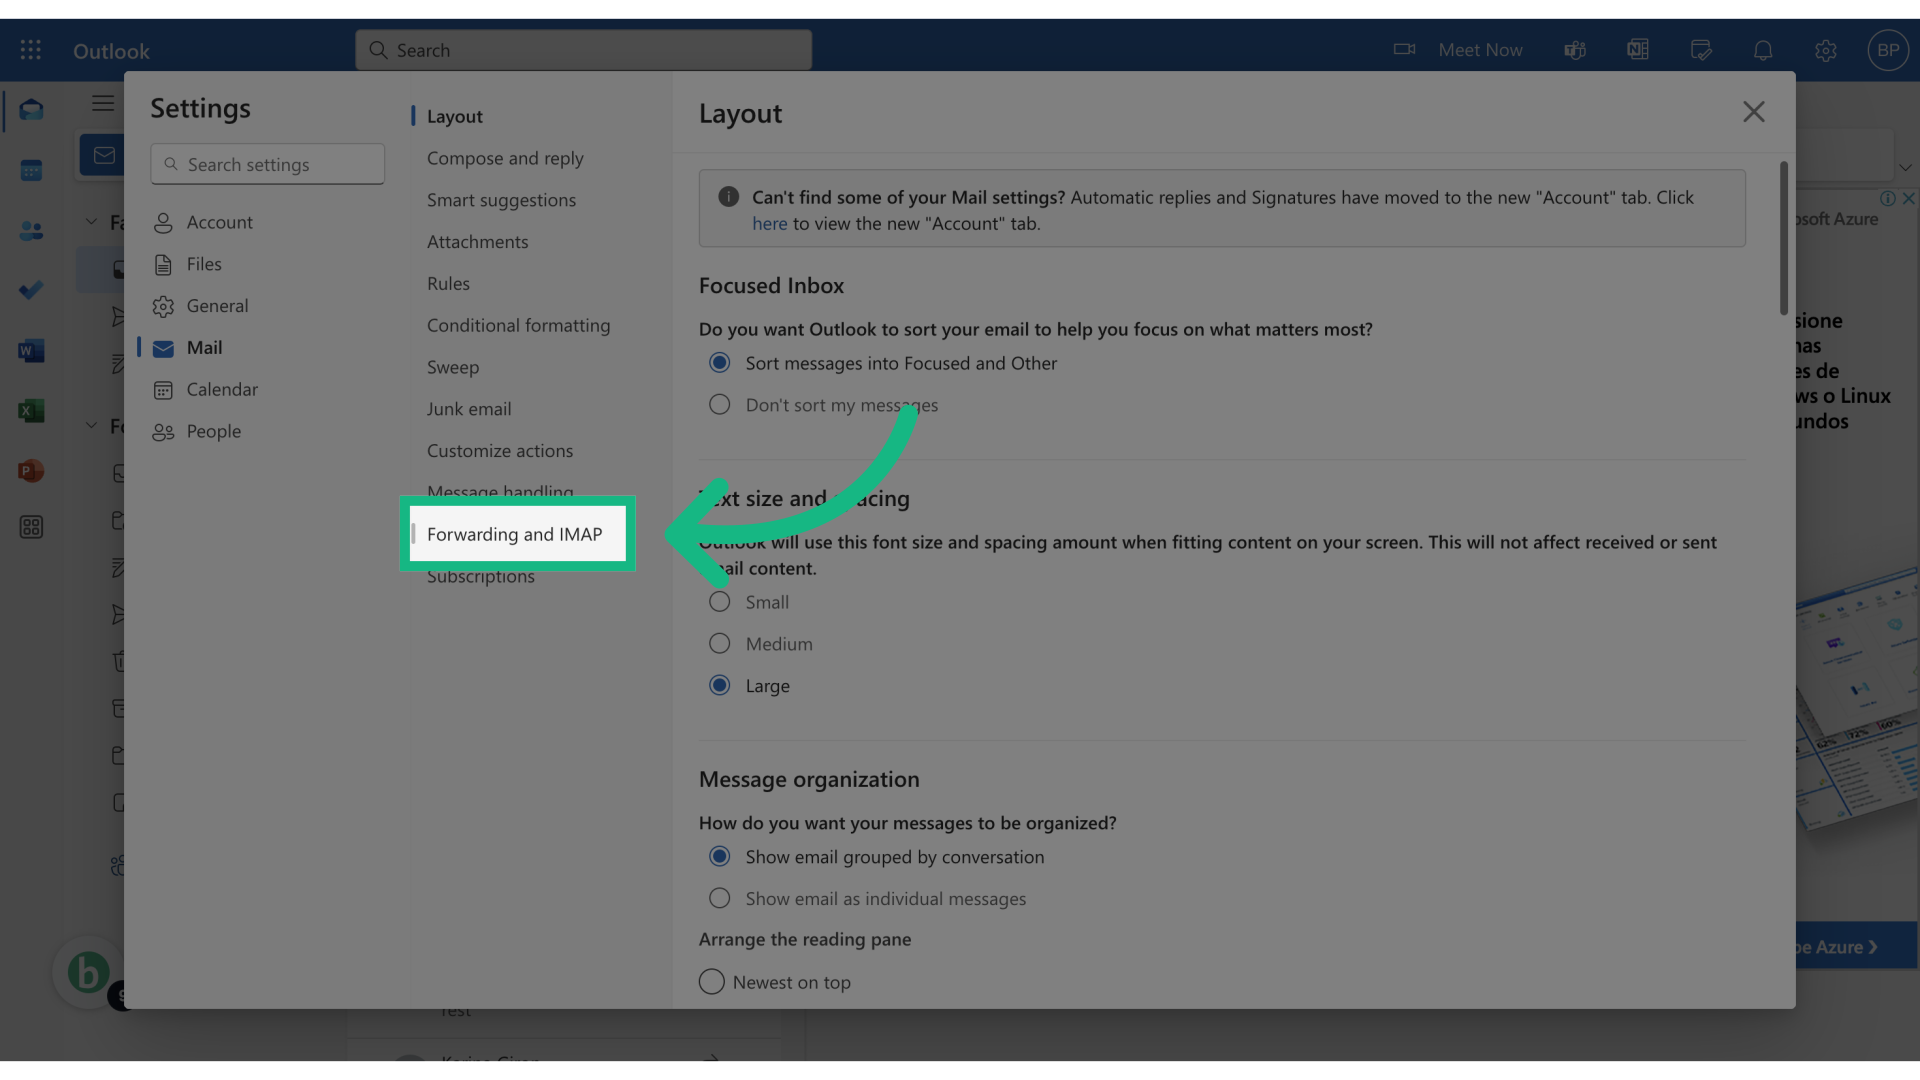Click the settings panel vertical scrollbar
The width and height of the screenshot is (1920, 1080).
[x=1784, y=238]
